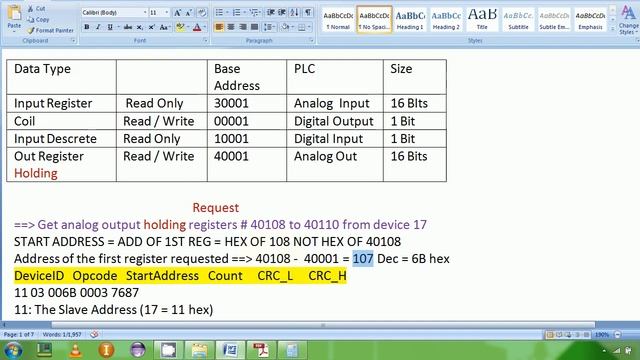Toggle italic formatting
The width and height of the screenshot is (640, 360).
click(98, 27)
